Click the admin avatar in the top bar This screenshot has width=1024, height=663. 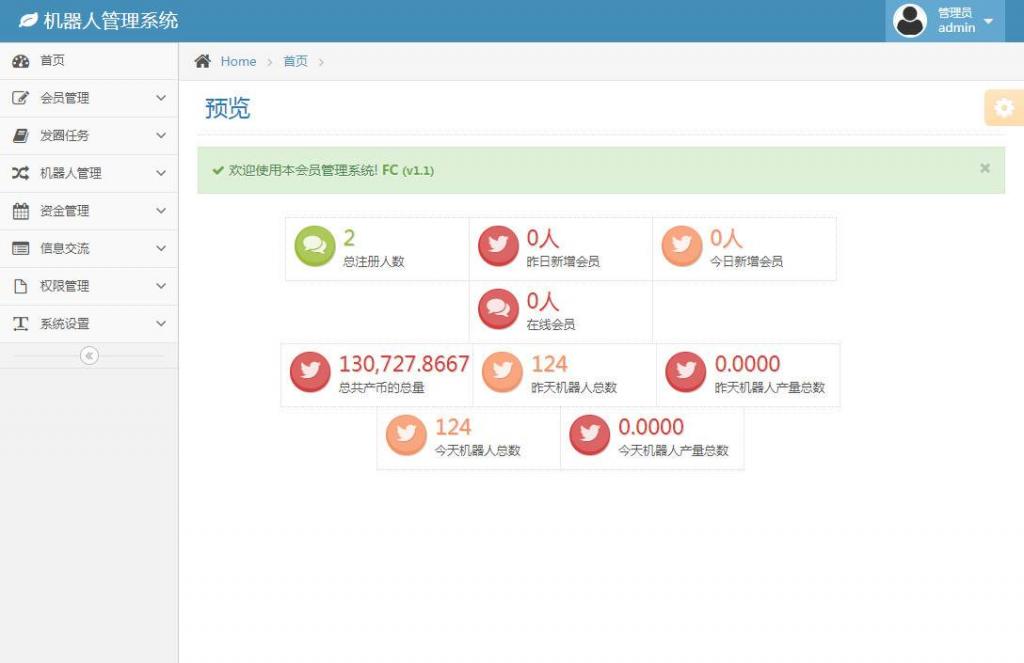(x=909, y=19)
